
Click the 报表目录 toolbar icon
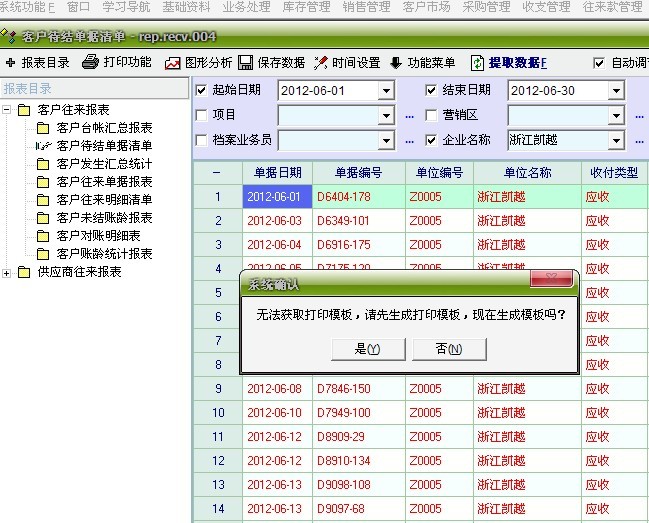[11, 62]
